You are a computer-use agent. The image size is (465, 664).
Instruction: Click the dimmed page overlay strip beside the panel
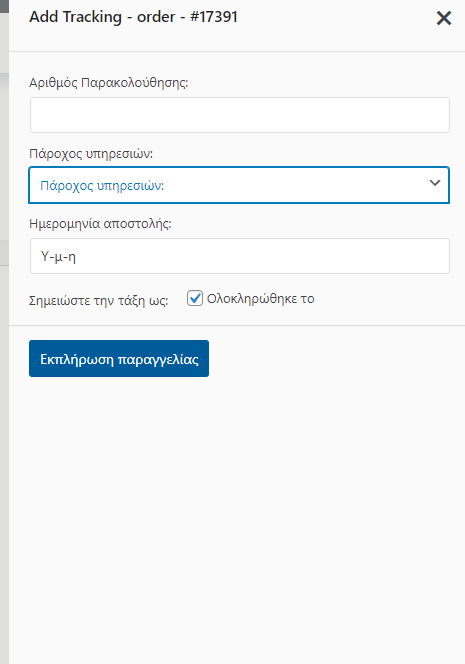pyautogui.click(x=4, y=381)
